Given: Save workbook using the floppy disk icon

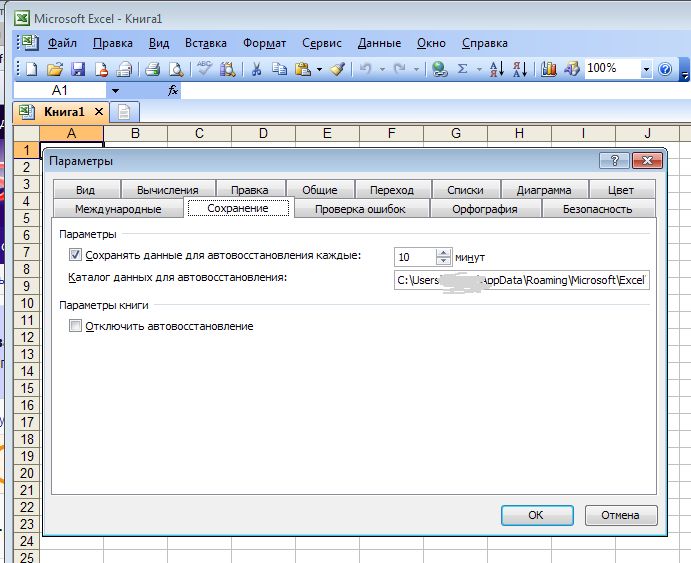Looking at the screenshot, I should click(78, 69).
